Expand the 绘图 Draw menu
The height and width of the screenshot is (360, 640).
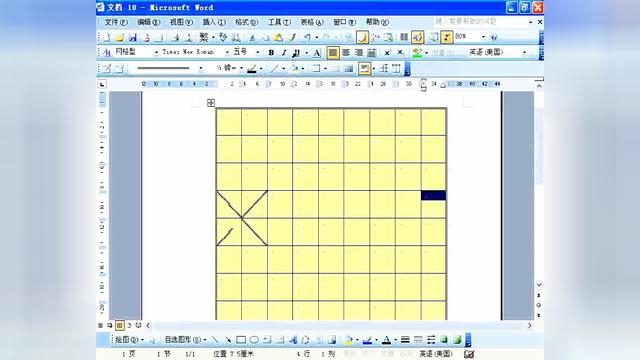pyautogui.click(x=129, y=340)
